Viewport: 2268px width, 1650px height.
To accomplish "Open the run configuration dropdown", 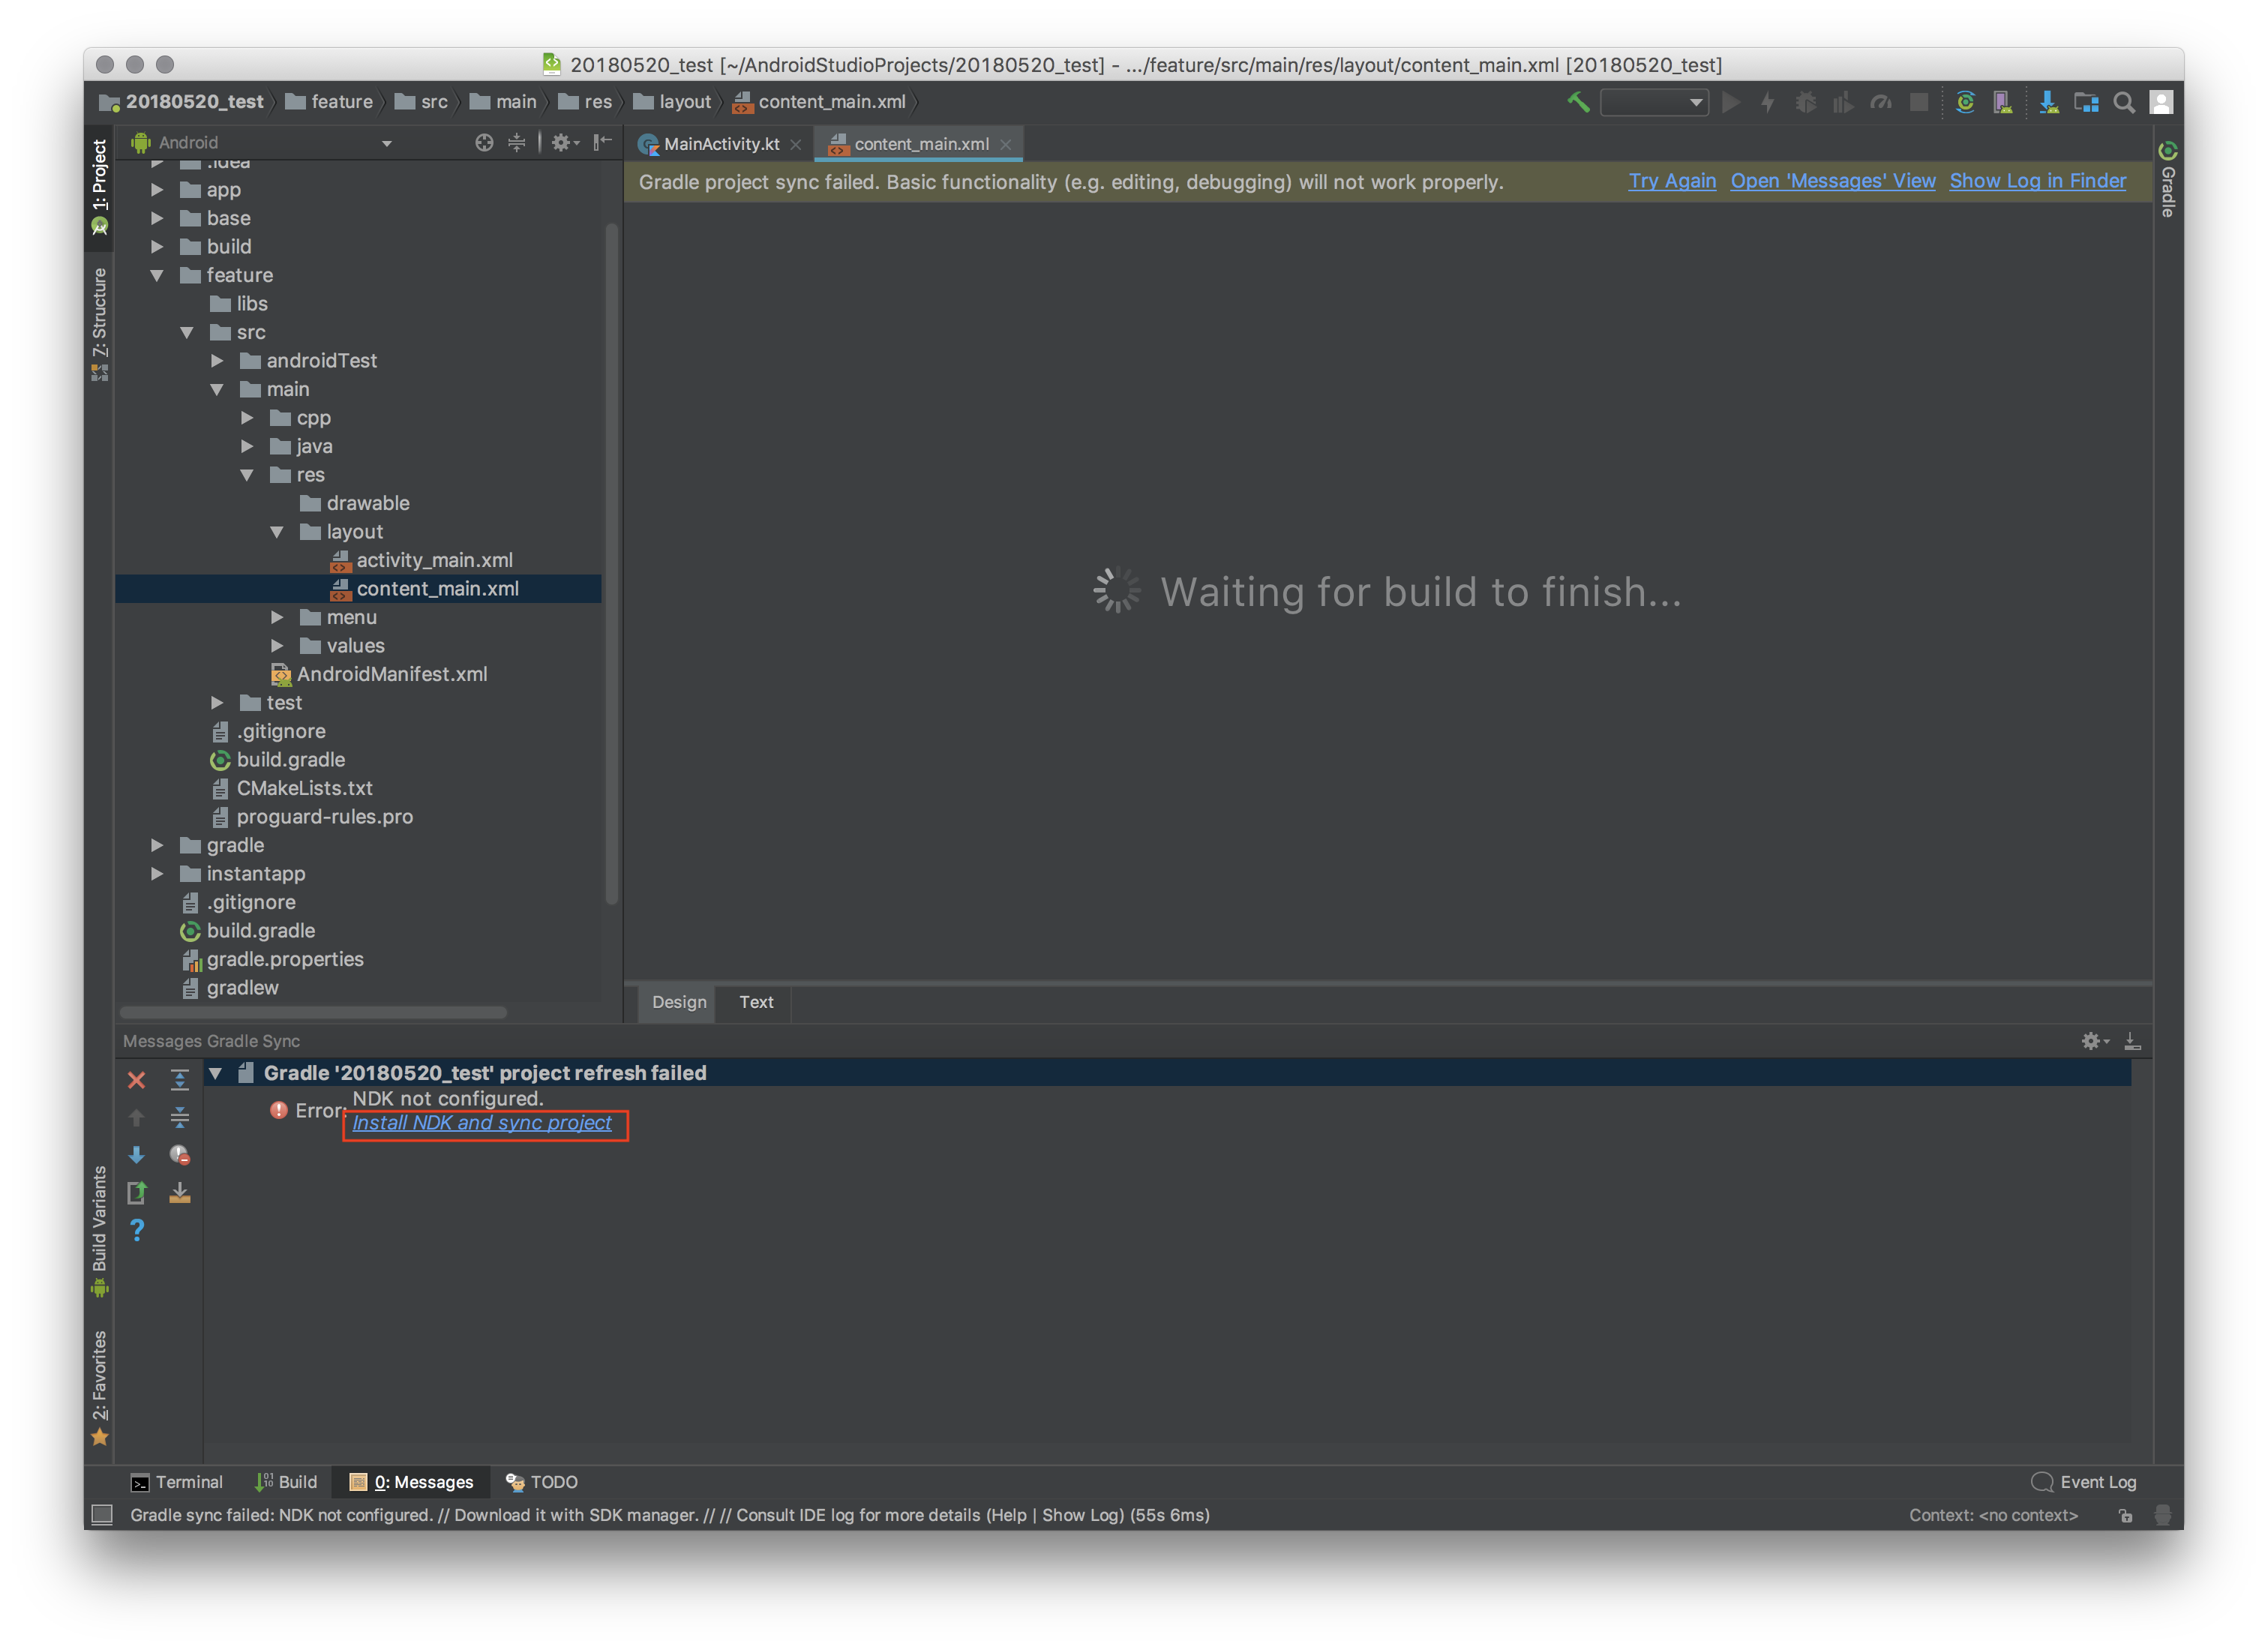I will pos(1654,102).
